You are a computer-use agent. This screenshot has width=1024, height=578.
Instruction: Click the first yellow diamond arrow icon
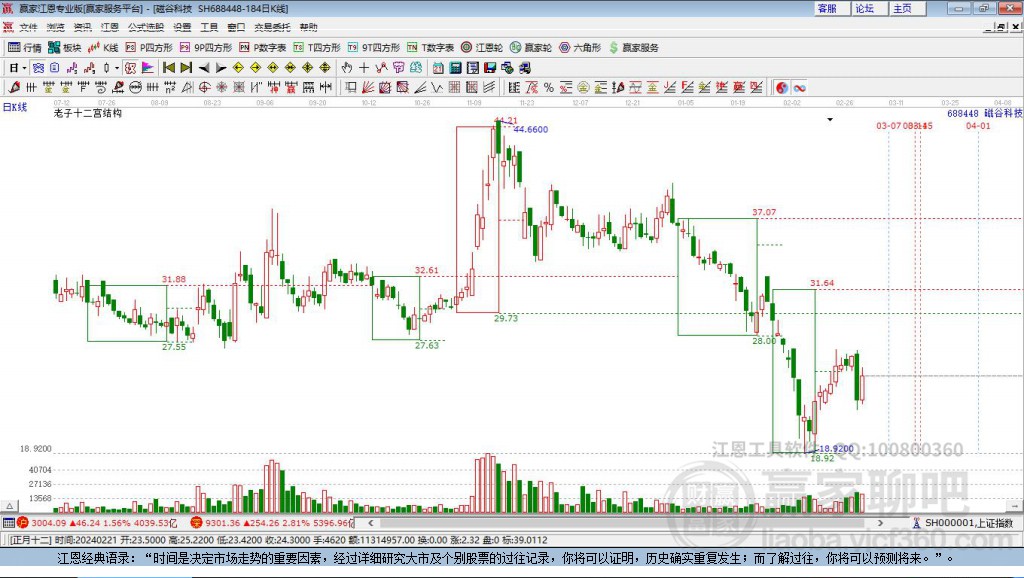(x=238, y=68)
